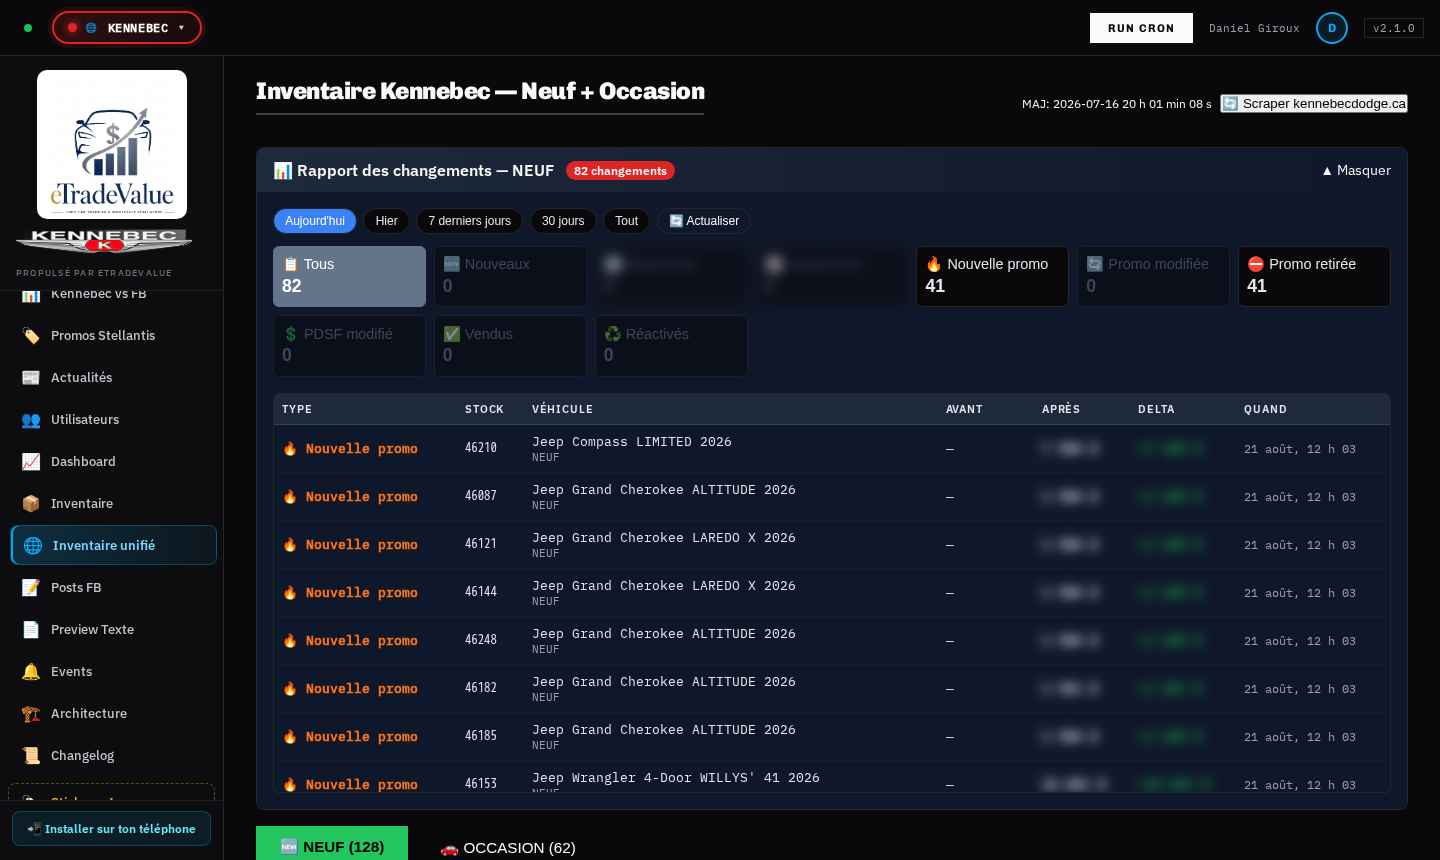This screenshot has width=1440, height=860.
Task: Click the bell icon for Events
Action: coord(31,672)
